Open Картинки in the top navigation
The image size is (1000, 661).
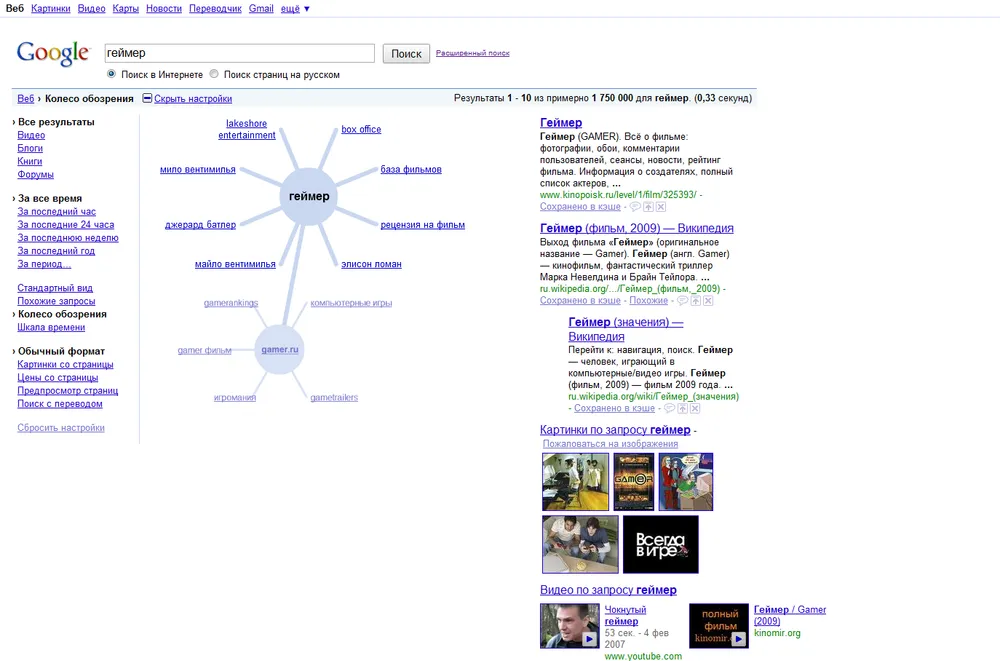(x=50, y=9)
